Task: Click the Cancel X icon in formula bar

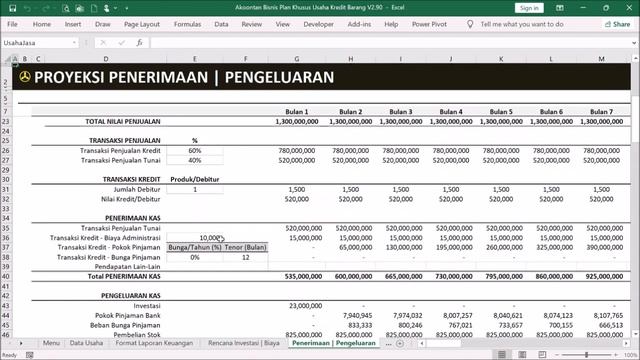Action: pos(103,42)
